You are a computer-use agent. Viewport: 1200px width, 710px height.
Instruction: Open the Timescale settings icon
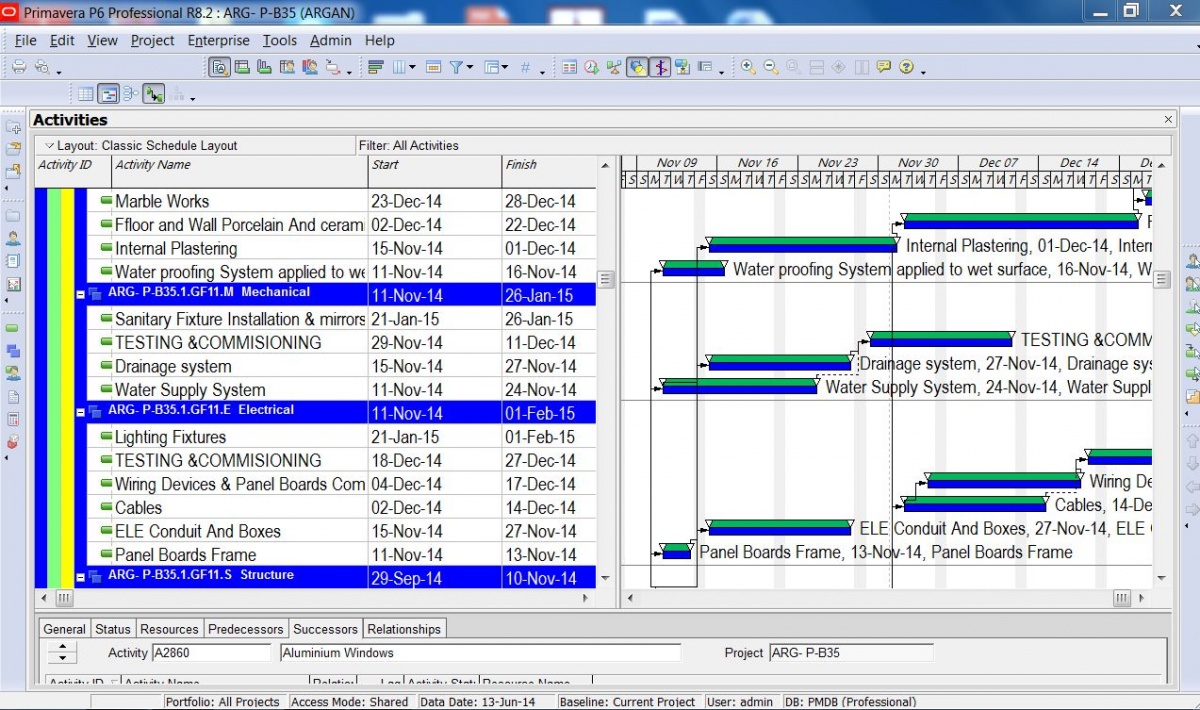pos(433,67)
